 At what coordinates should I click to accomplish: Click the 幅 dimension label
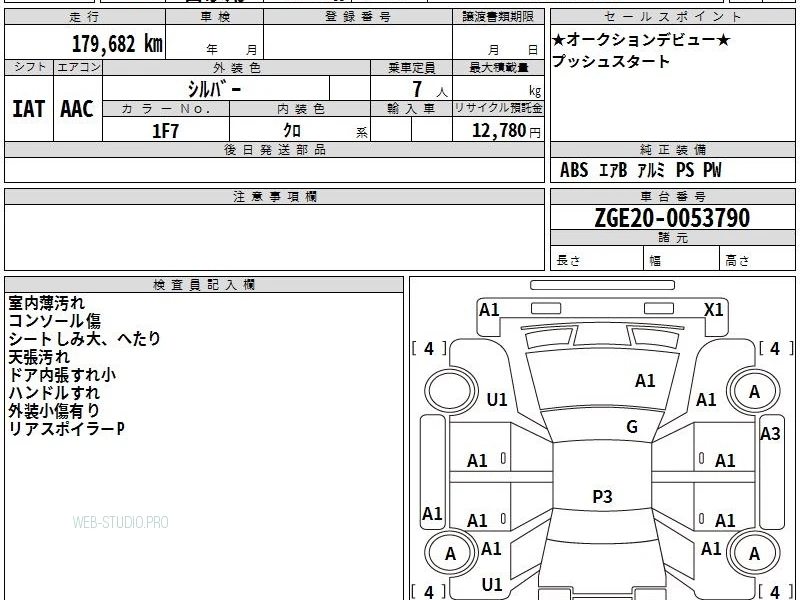coord(655,261)
